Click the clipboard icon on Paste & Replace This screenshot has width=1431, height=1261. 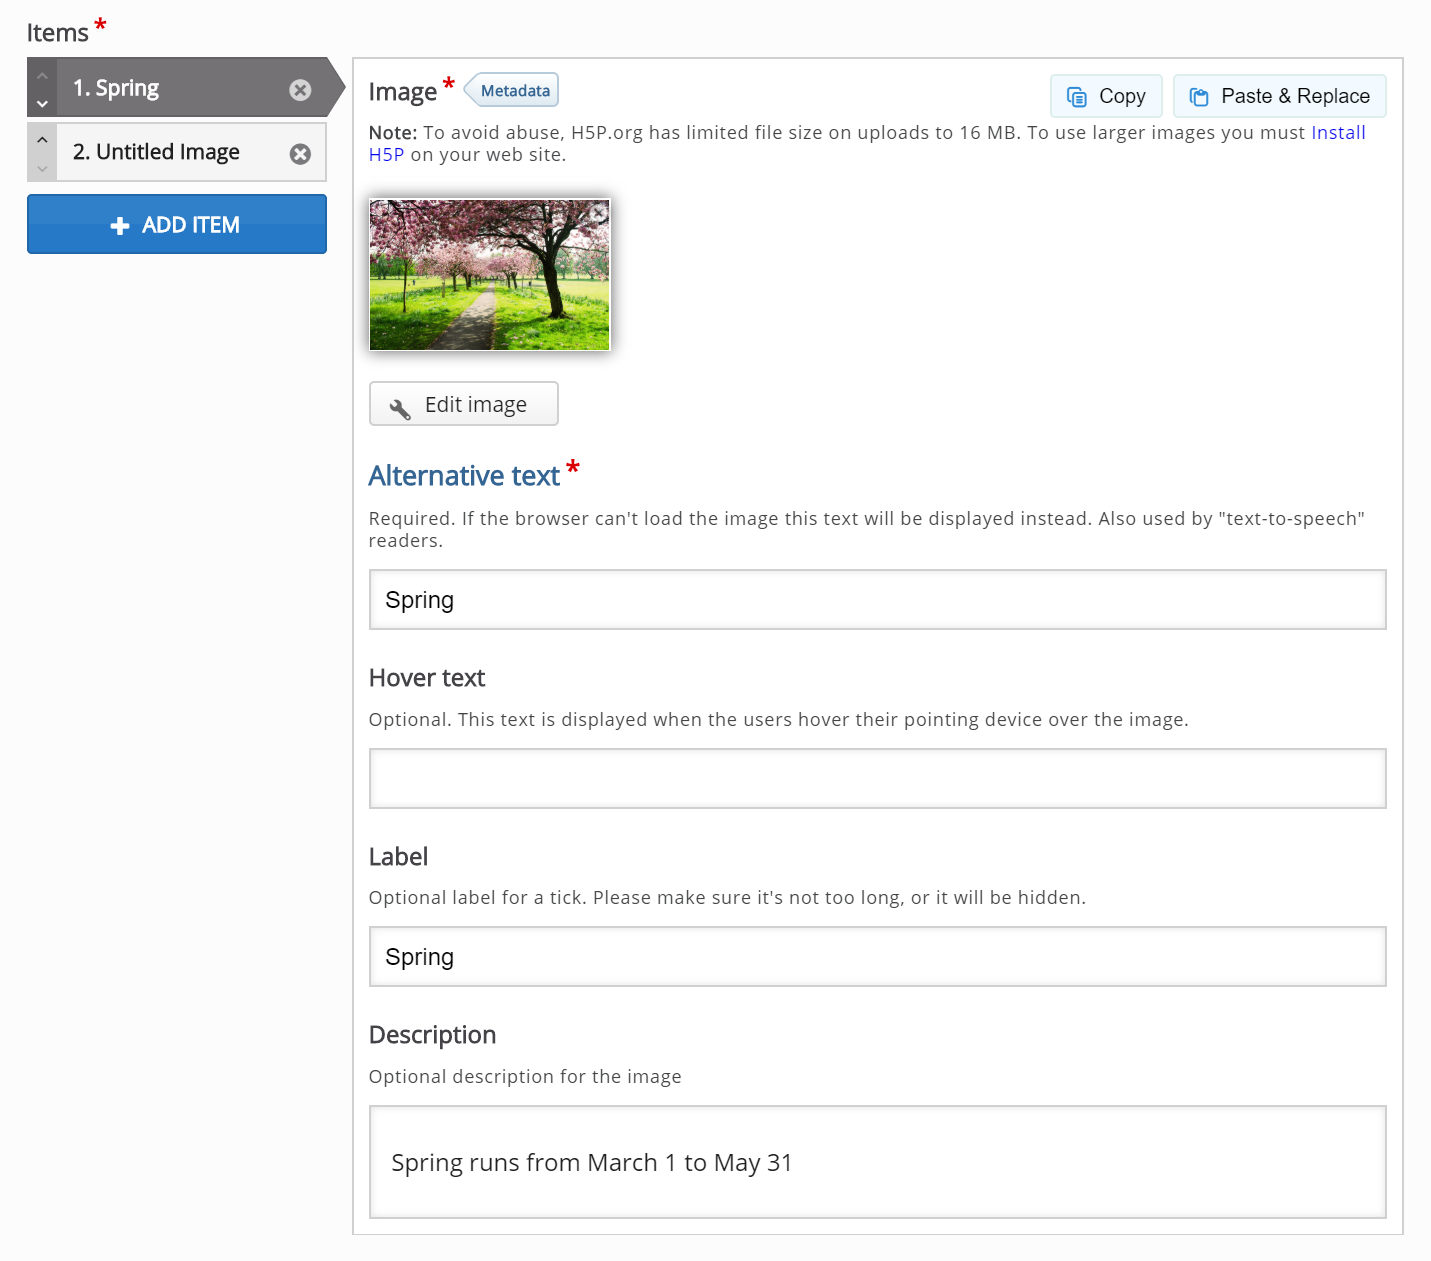click(x=1199, y=97)
